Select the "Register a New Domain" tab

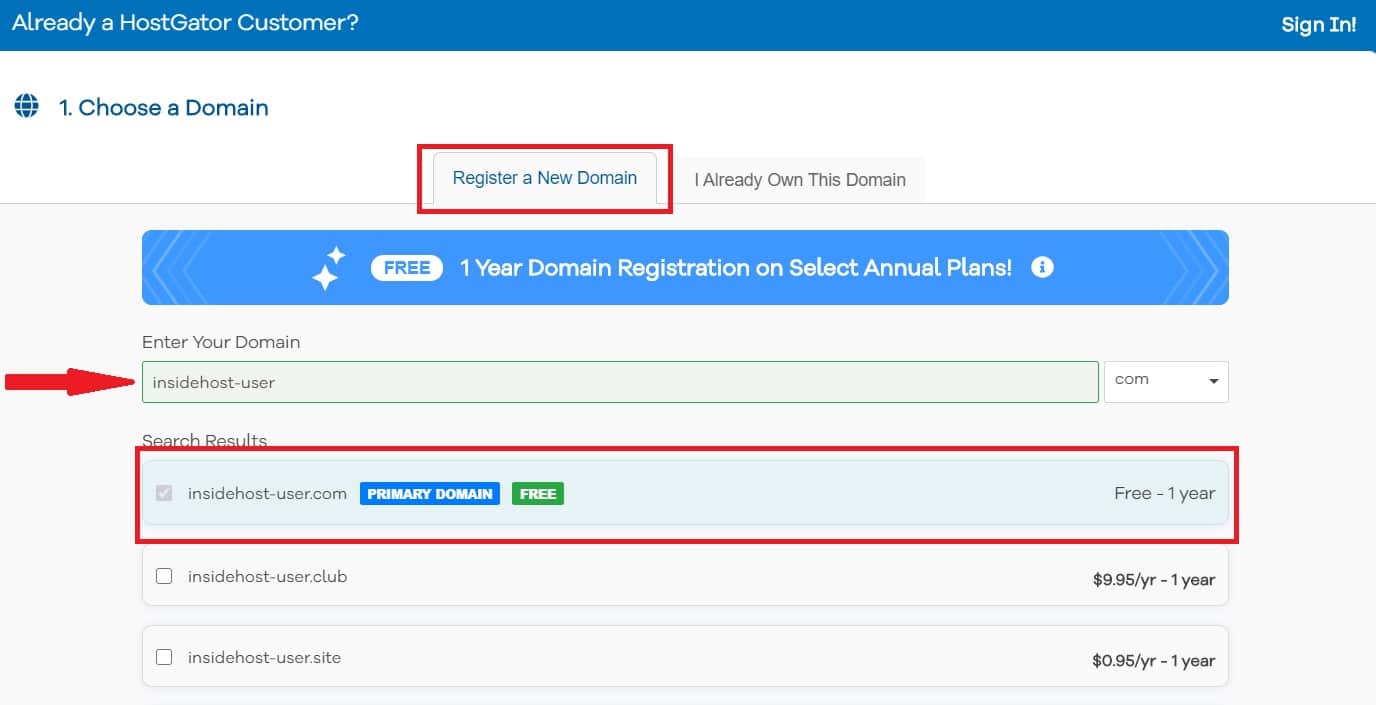click(544, 177)
